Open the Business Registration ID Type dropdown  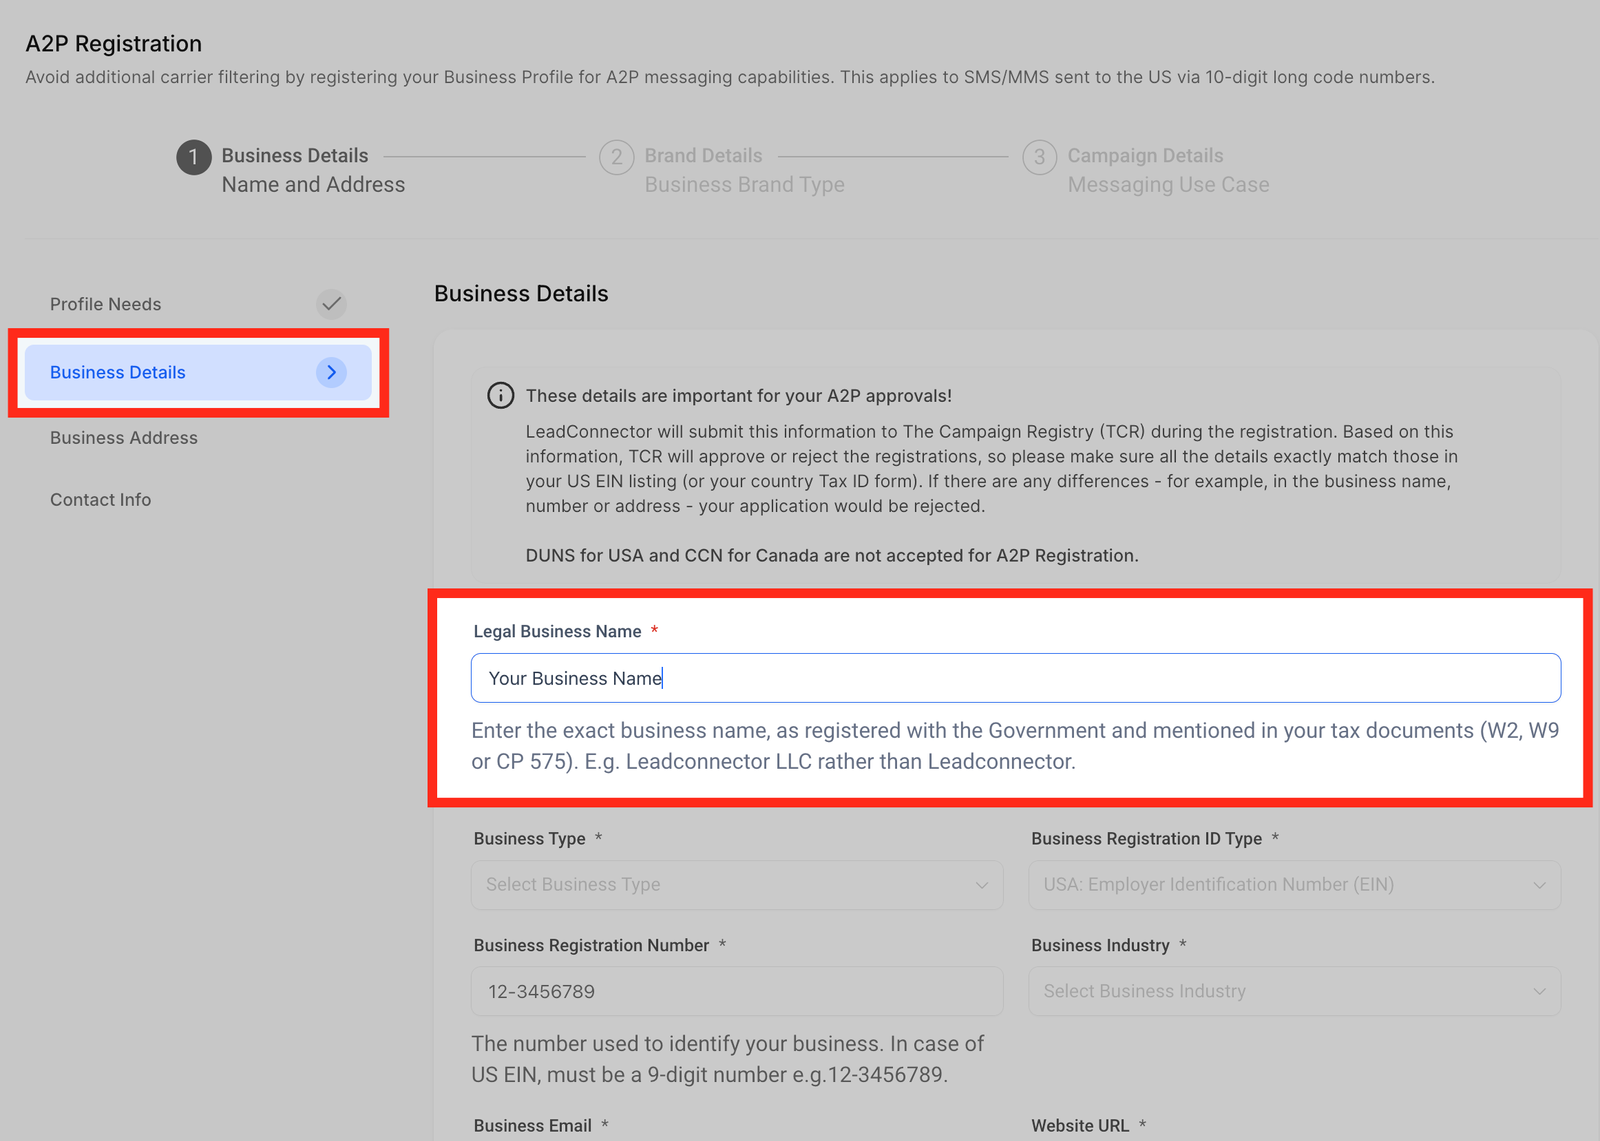point(1294,885)
